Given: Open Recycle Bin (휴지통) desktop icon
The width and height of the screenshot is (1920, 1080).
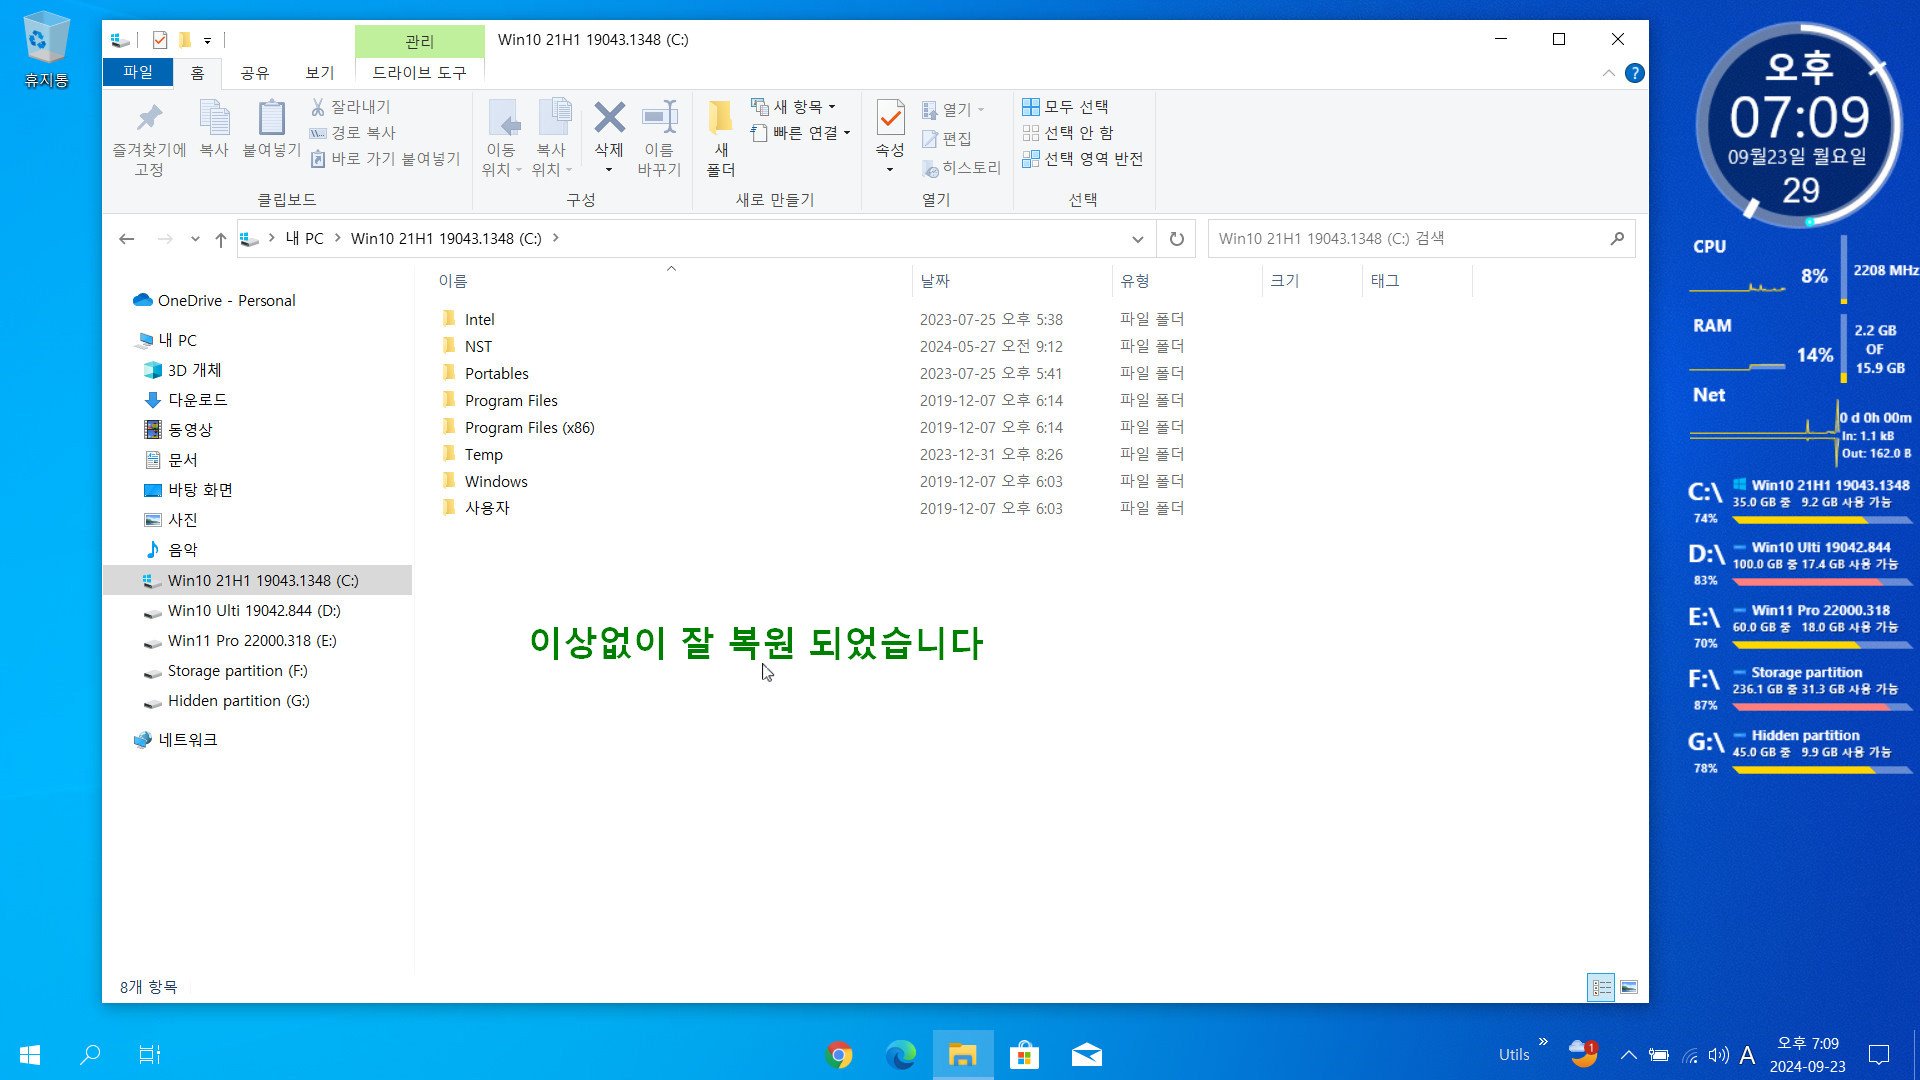Looking at the screenshot, I should pyautogui.click(x=46, y=50).
